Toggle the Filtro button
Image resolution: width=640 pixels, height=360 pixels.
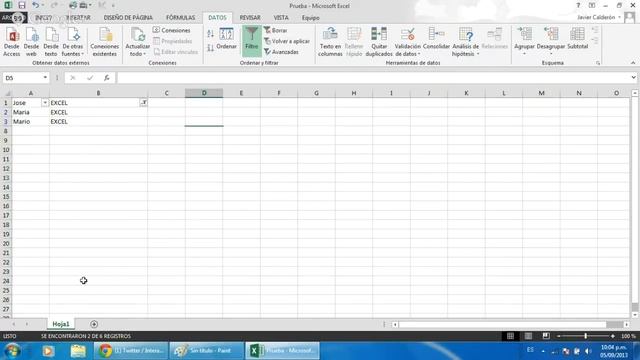click(252, 41)
